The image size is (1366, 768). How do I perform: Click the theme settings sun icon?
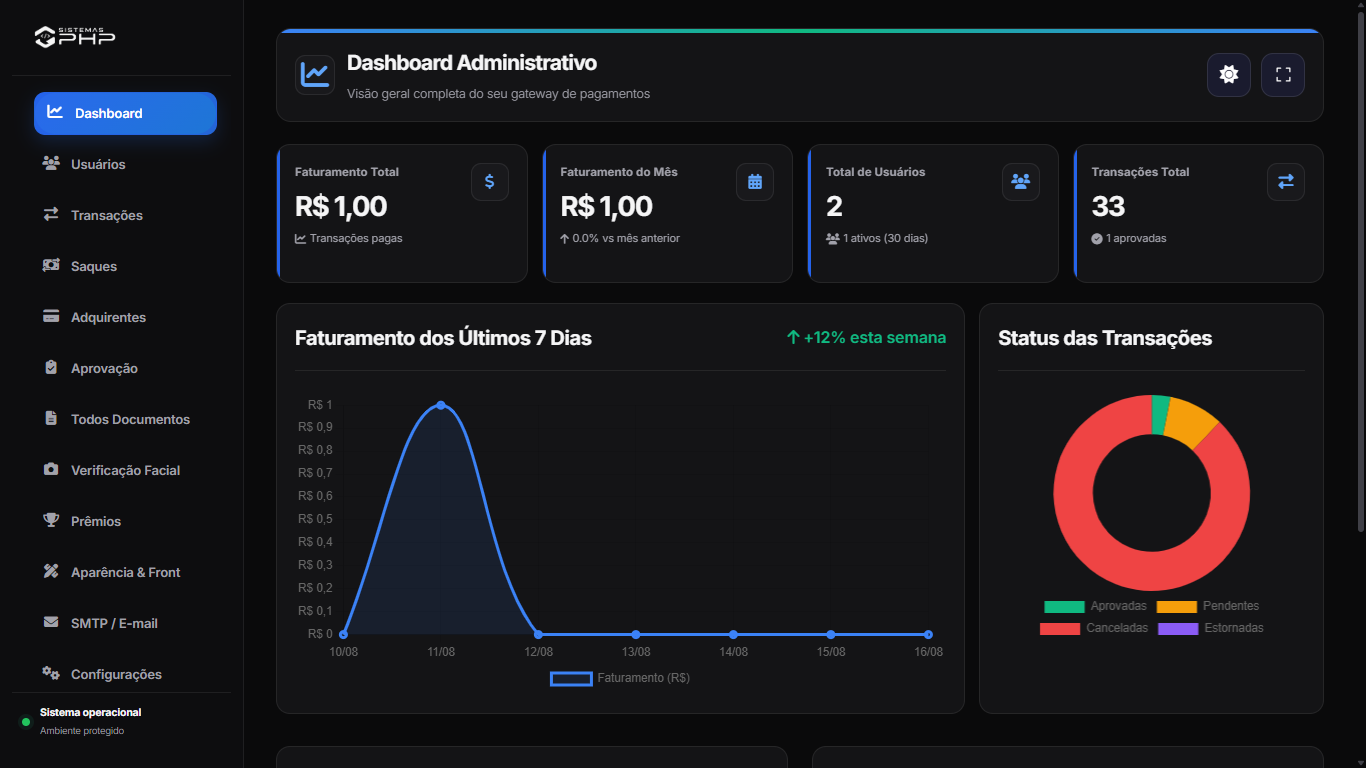1229,75
